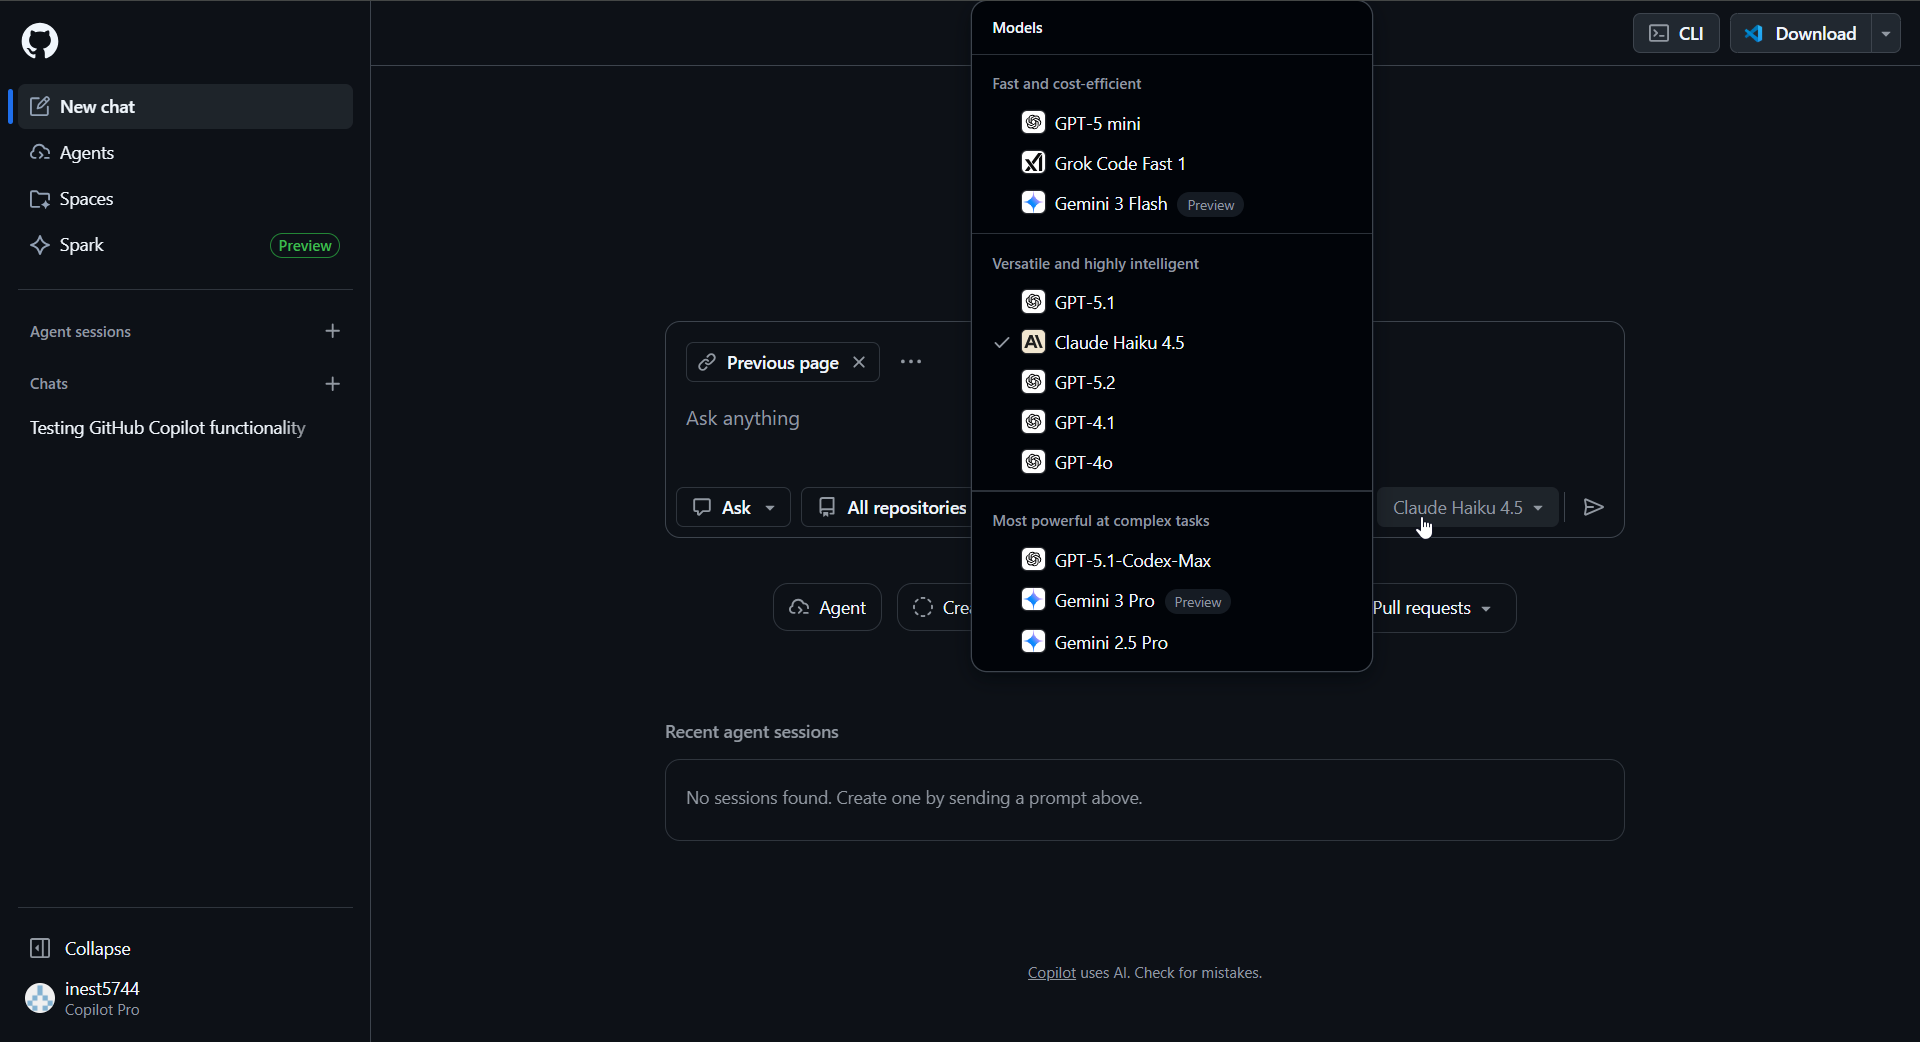Go to Agents in the sidebar
Viewport: 1920px width, 1042px height.
click(87, 153)
